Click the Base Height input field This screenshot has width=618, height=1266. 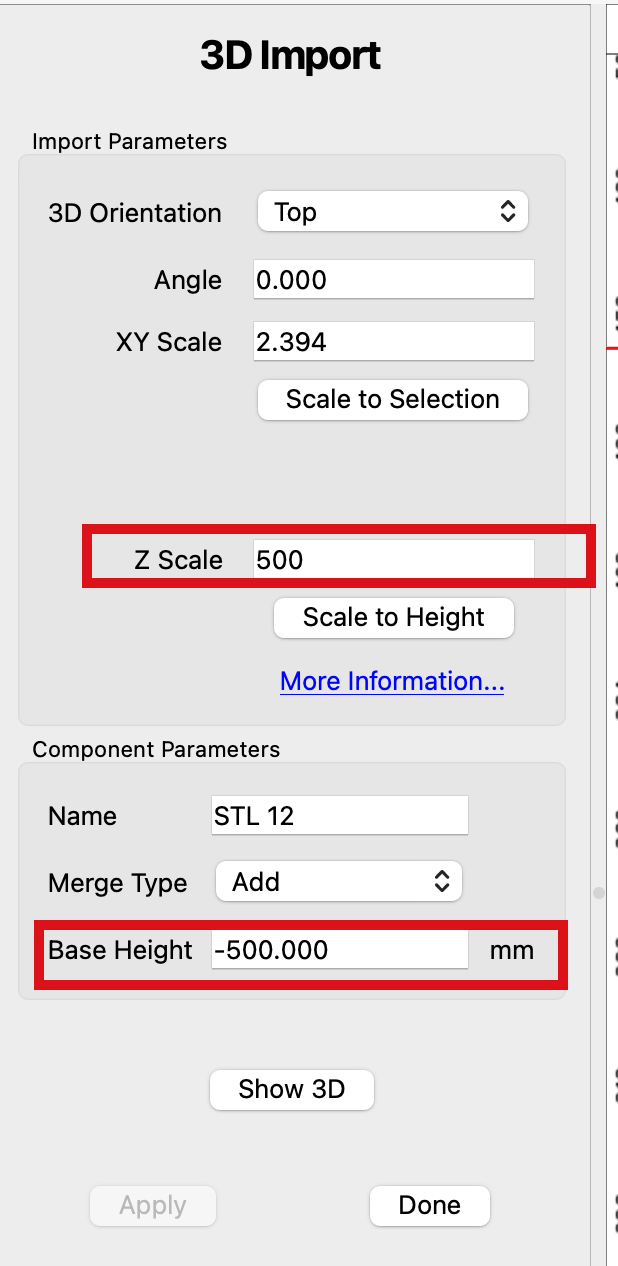pos(339,950)
